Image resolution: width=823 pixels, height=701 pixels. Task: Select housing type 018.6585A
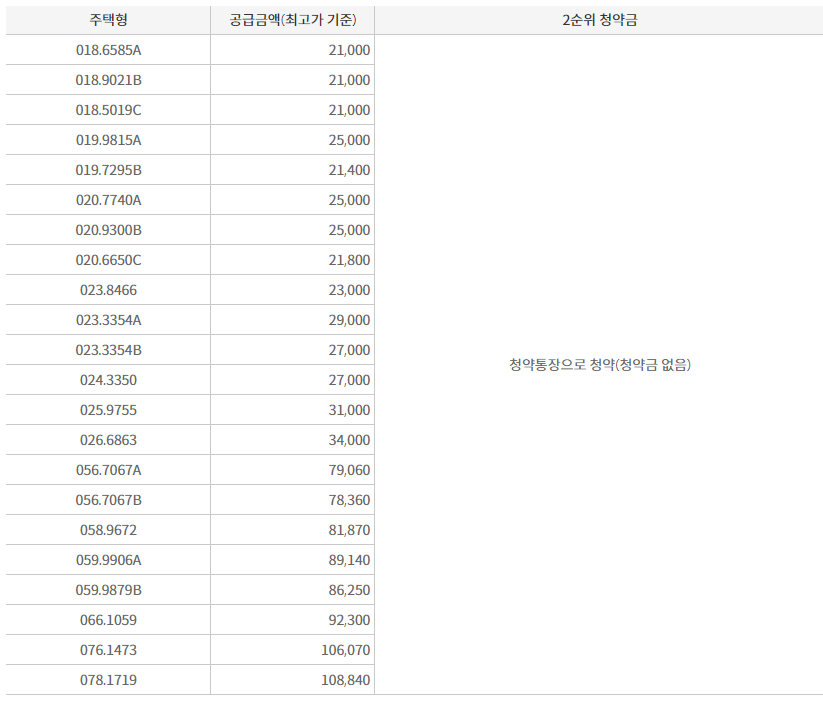point(108,50)
